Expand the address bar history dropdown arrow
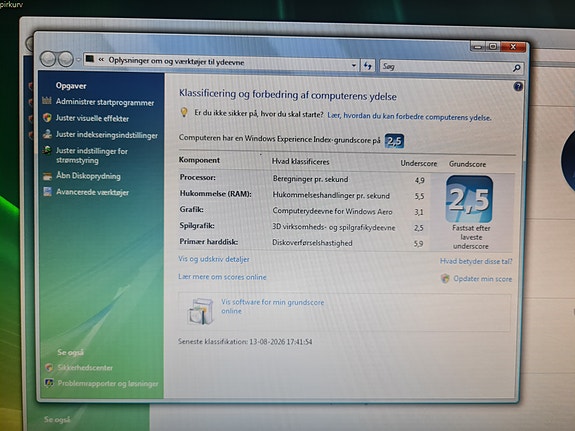The width and height of the screenshot is (575, 431). (x=354, y=66)
